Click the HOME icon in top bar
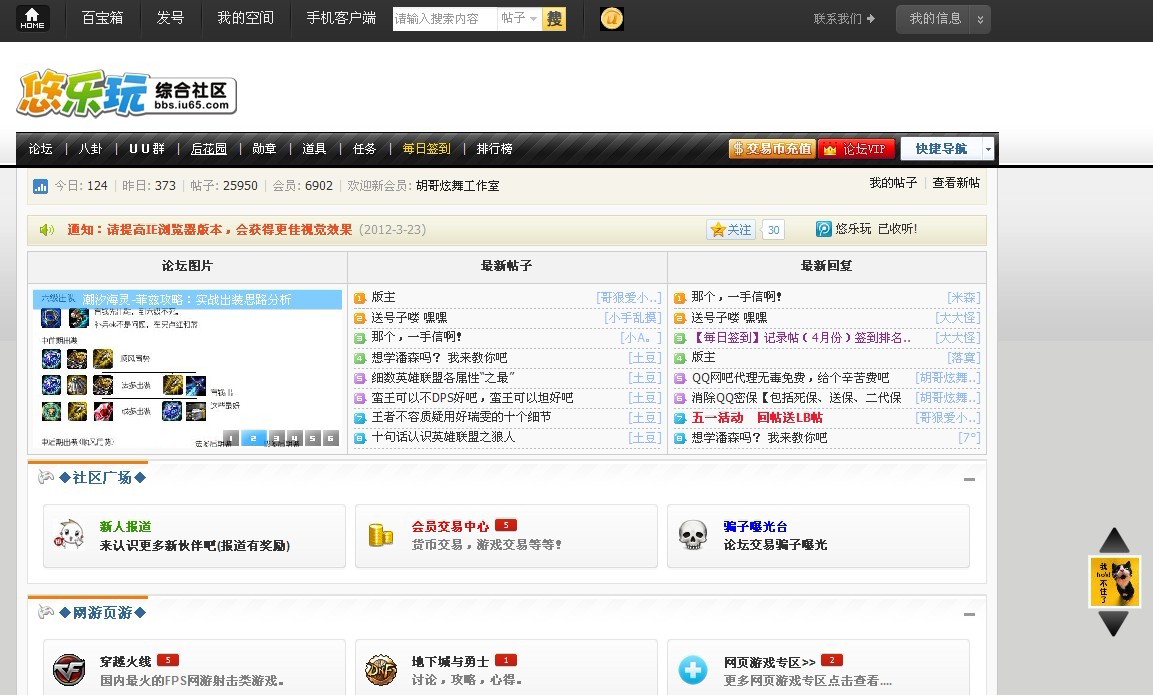1153x695 pixels. tap(32, 18)
